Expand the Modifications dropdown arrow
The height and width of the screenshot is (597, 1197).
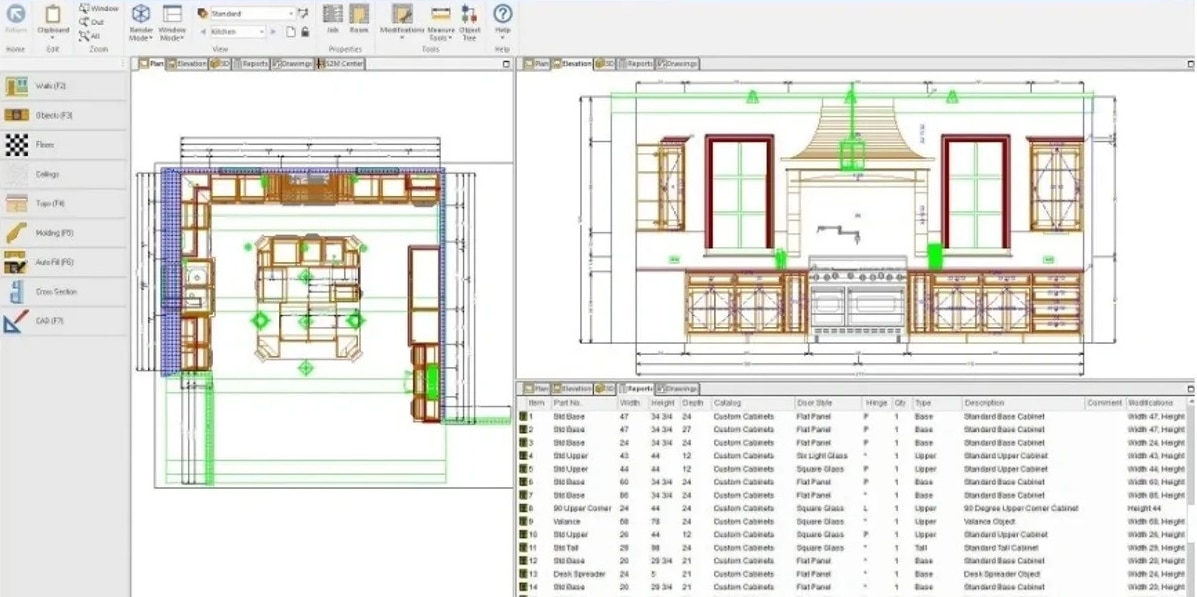click(x=402, y=38)
